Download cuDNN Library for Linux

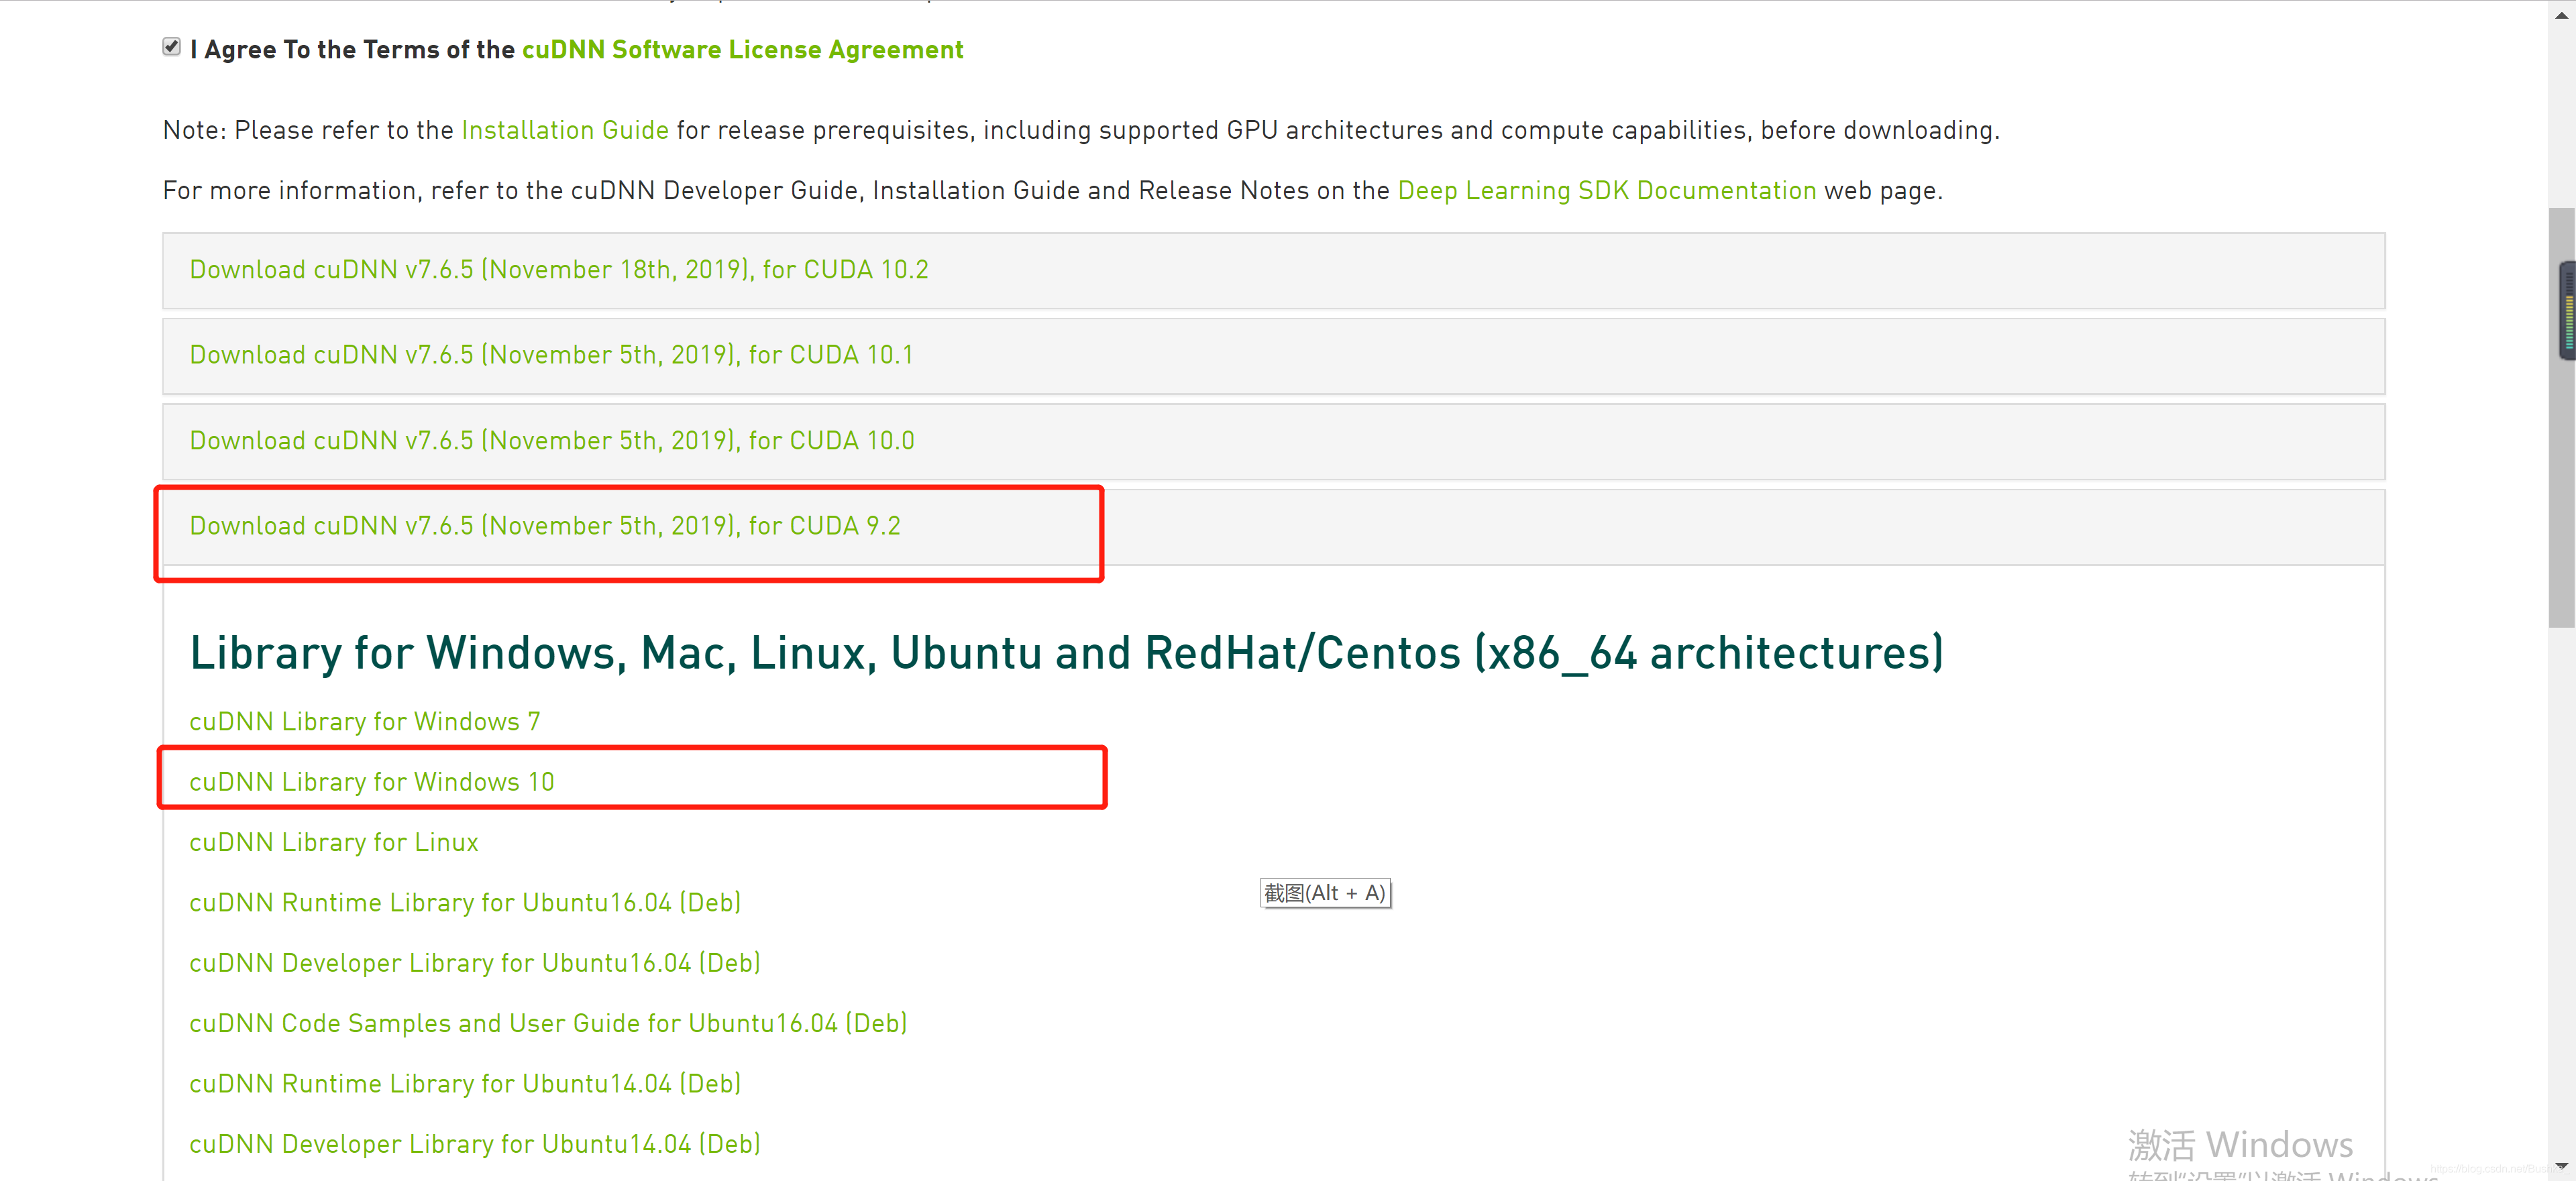(x=333, y=842)
